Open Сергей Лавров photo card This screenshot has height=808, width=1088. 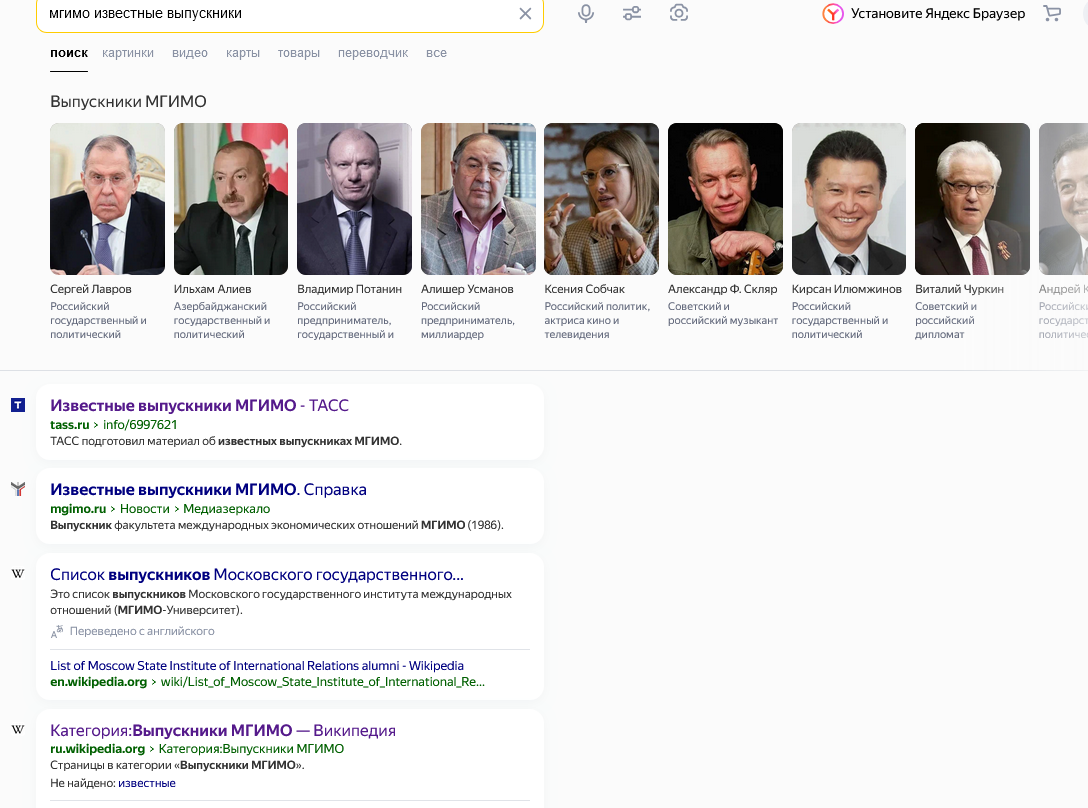click(x=108, y=199)
